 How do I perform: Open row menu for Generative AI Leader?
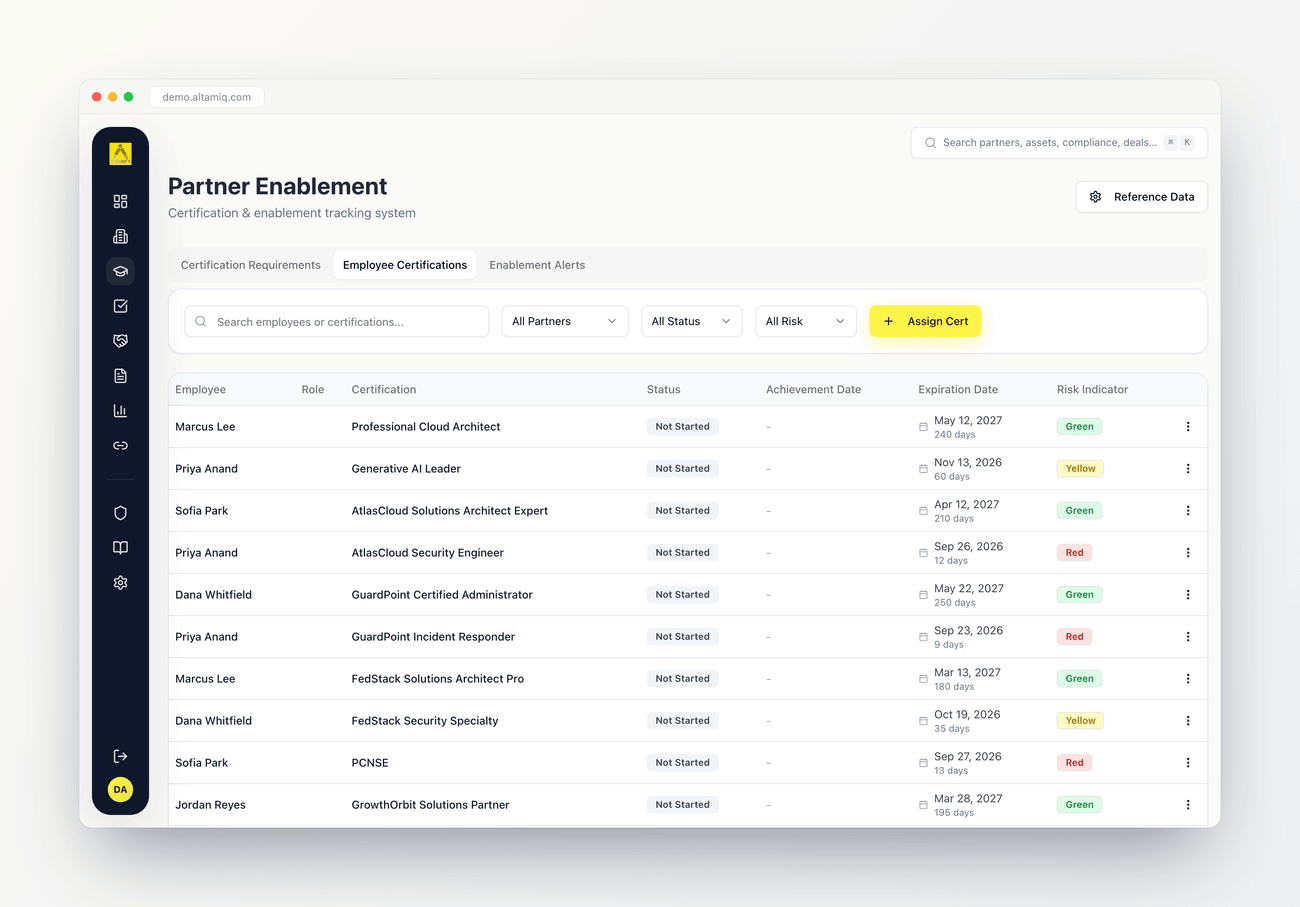click(1188, 469)
